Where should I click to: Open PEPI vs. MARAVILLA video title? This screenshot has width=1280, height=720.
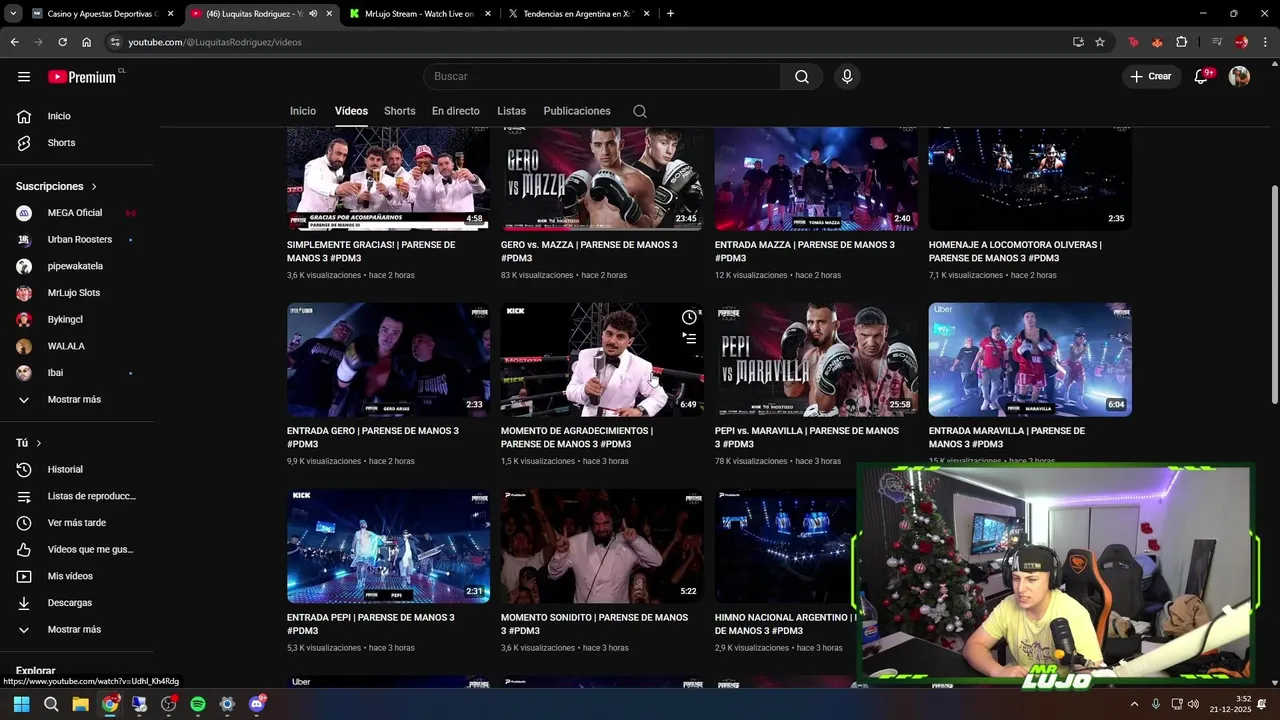click(807, 437)
